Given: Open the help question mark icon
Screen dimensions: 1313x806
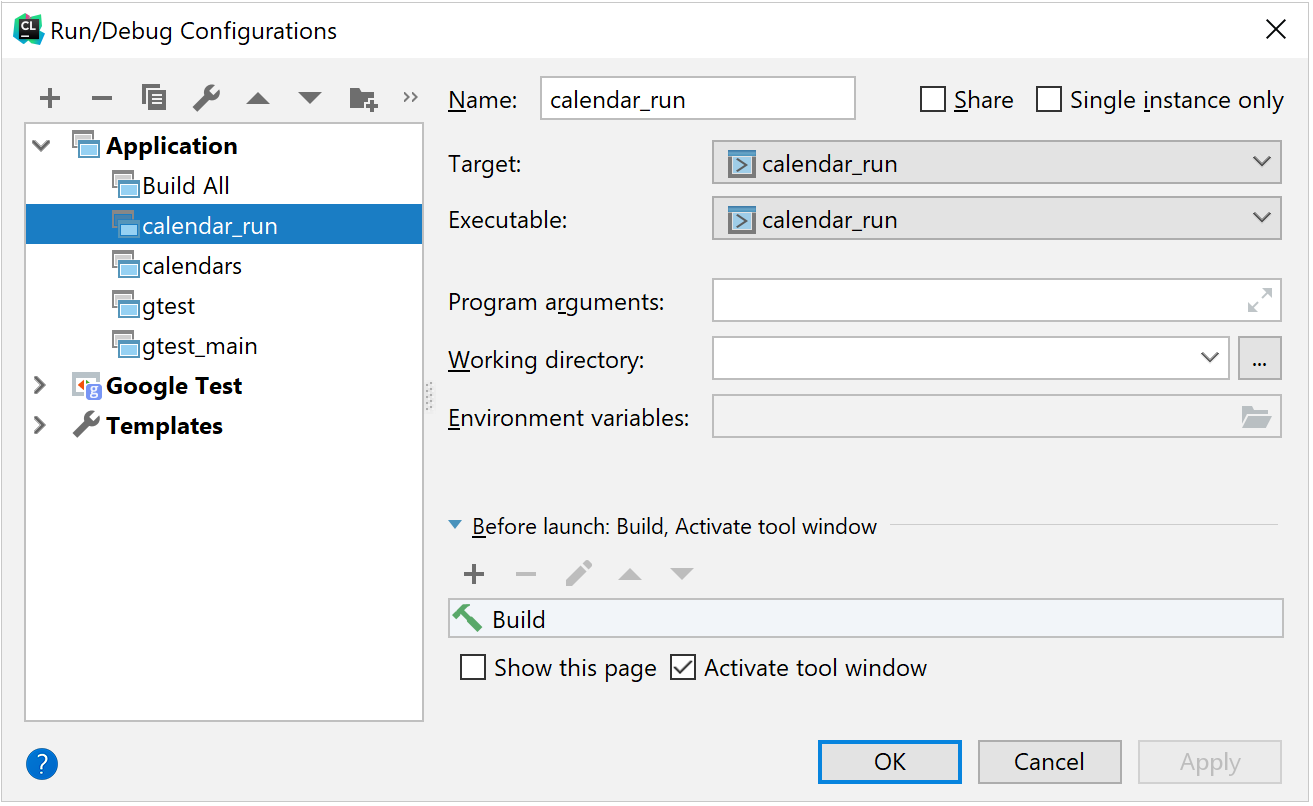Looking at the screenshot, I should 42,764.
